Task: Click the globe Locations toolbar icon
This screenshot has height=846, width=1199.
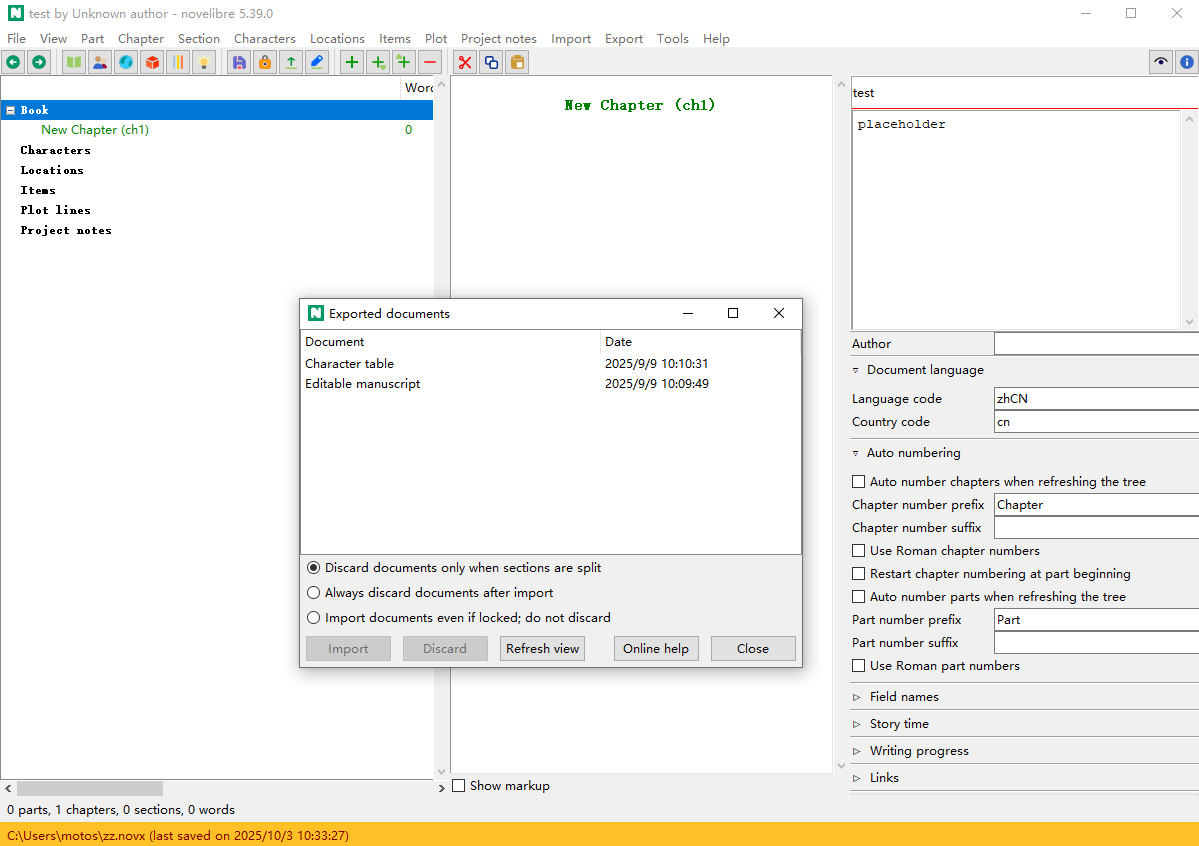Action: pyautogui.click(x=126, y=63)
